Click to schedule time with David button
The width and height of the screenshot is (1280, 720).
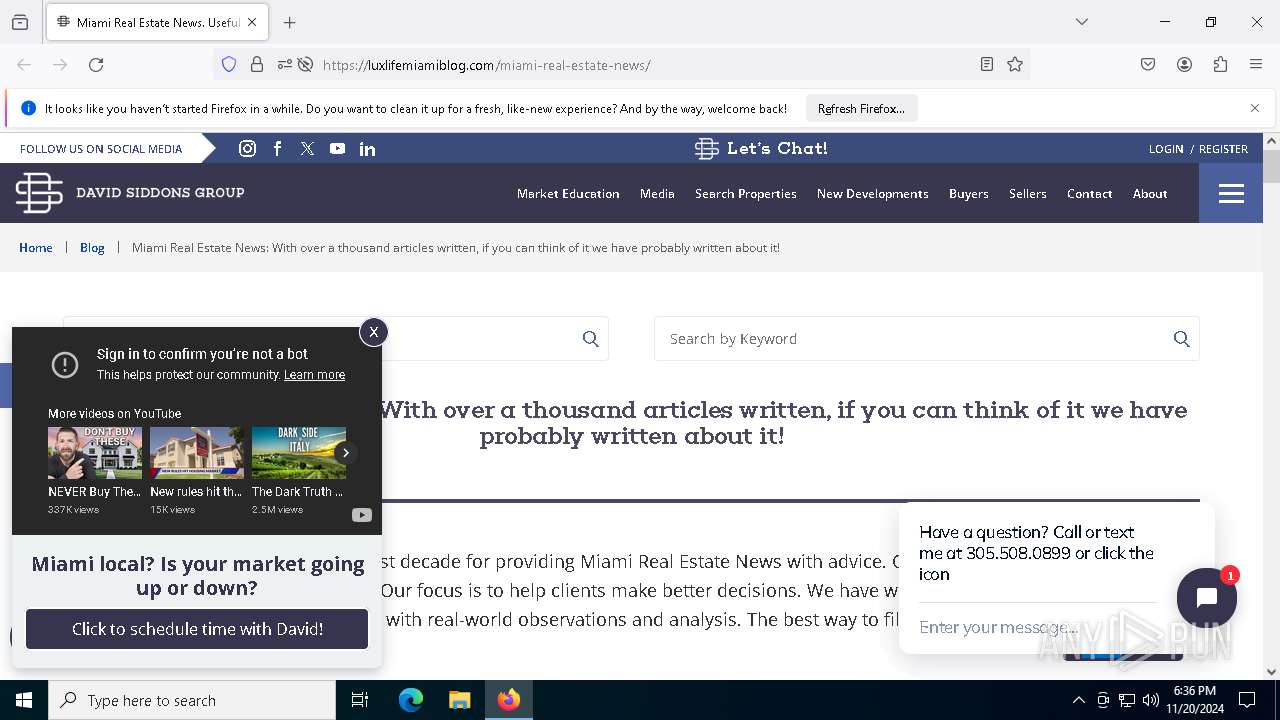coord(197,629)
